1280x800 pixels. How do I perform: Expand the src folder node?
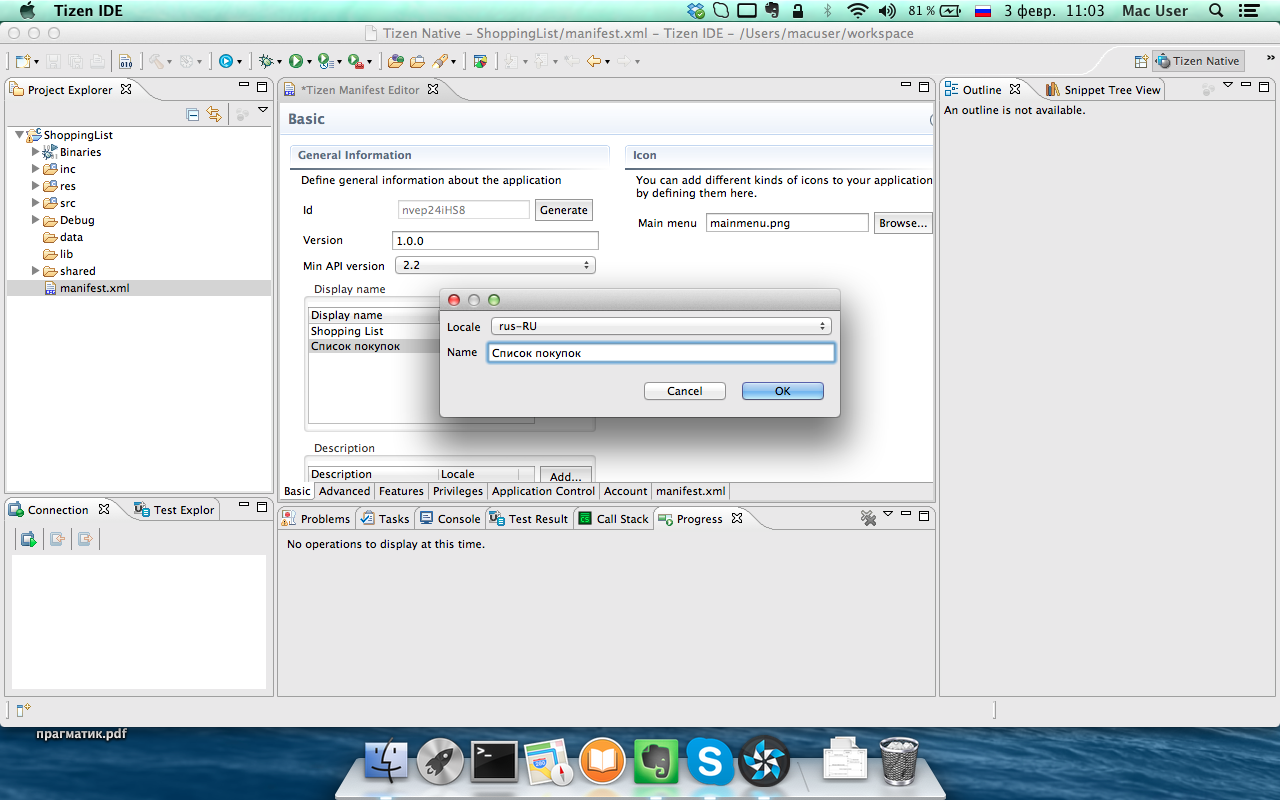click(x=36, y=203)
